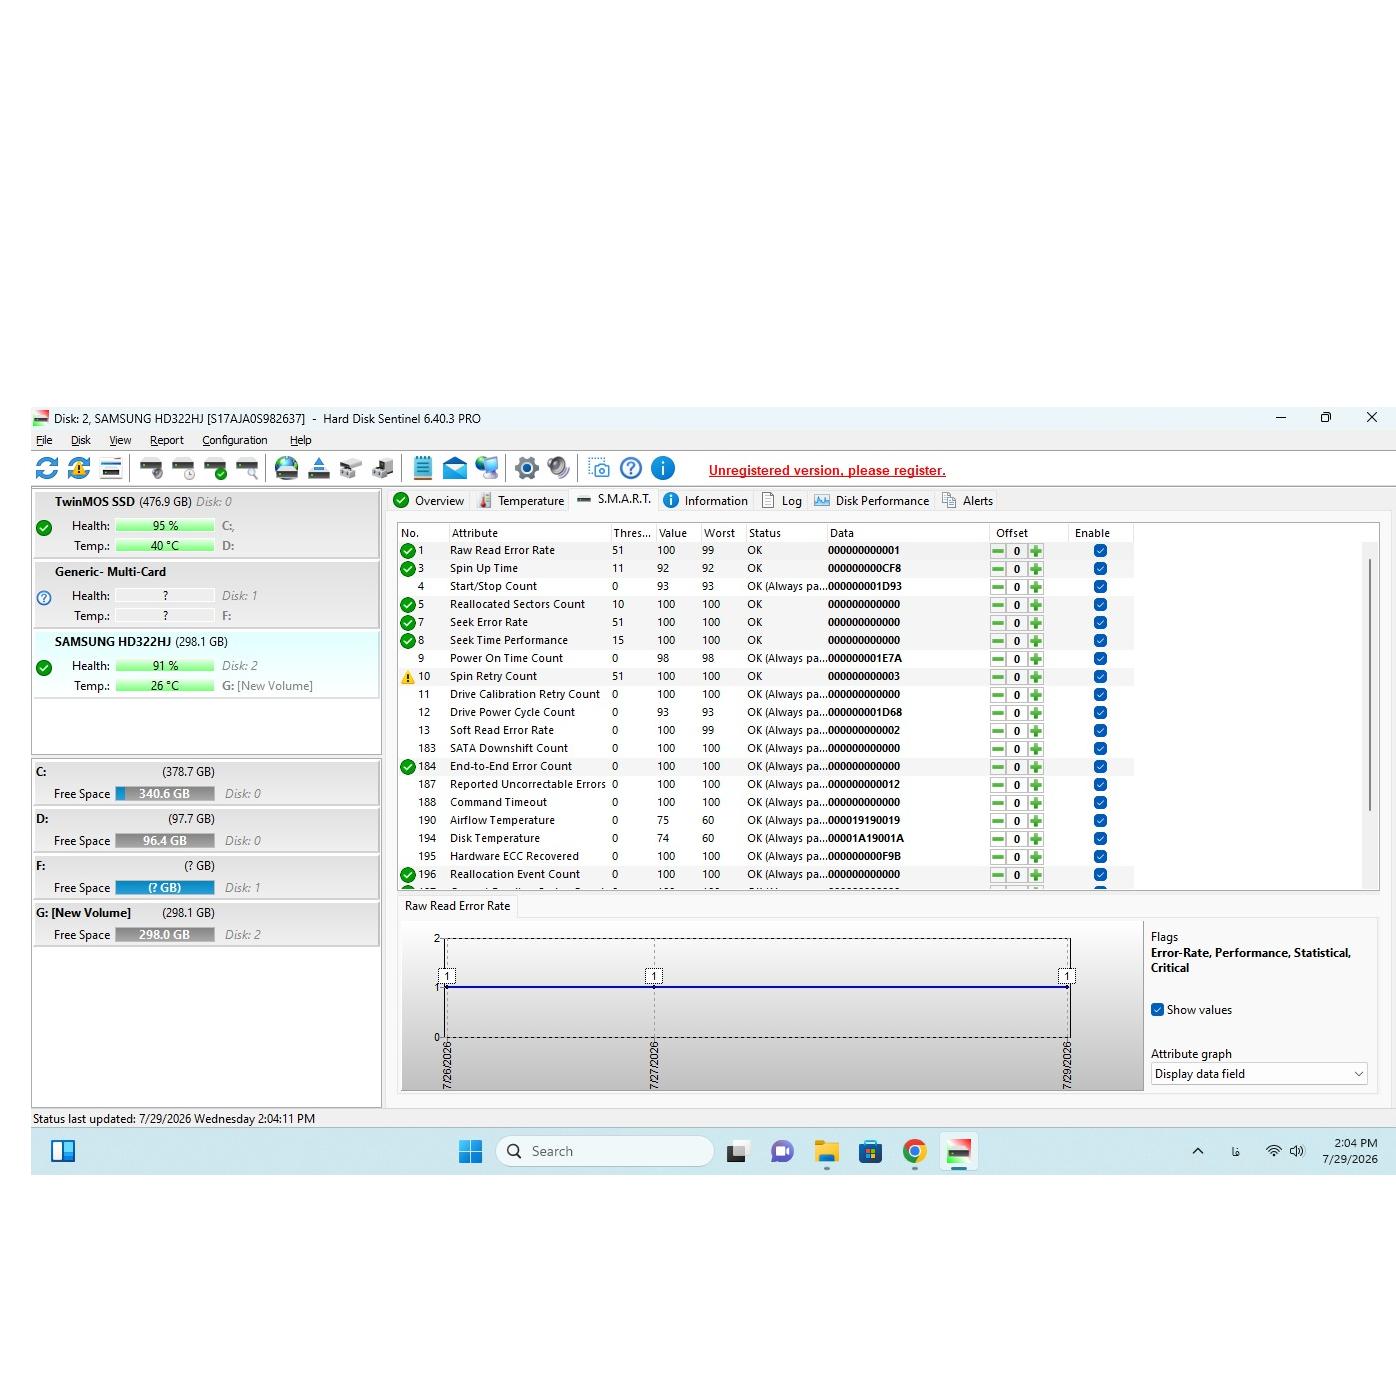
Task: Uncheck Enable for Spin Up Time
Action: (1100, 569)
